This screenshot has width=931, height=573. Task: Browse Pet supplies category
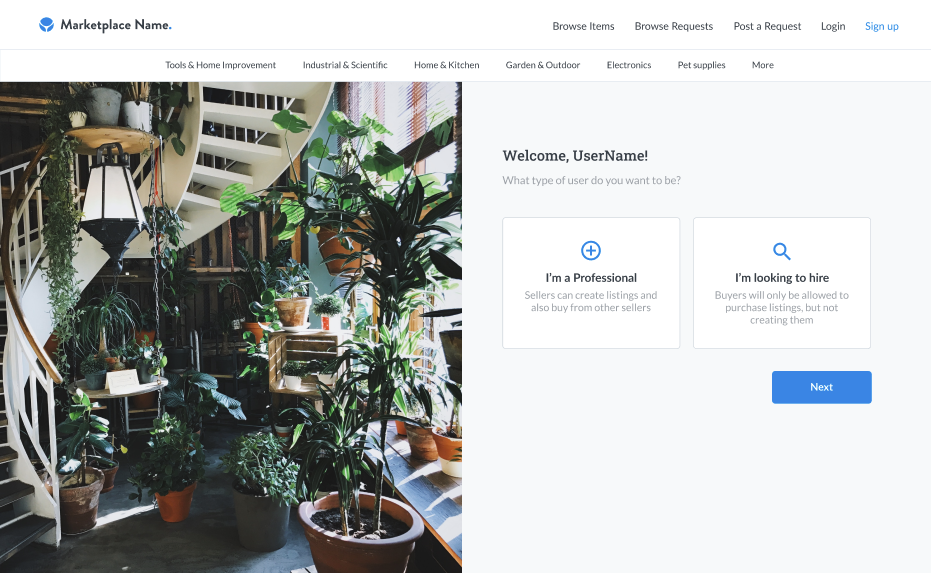pyautogui.click(x=701, y=65)
